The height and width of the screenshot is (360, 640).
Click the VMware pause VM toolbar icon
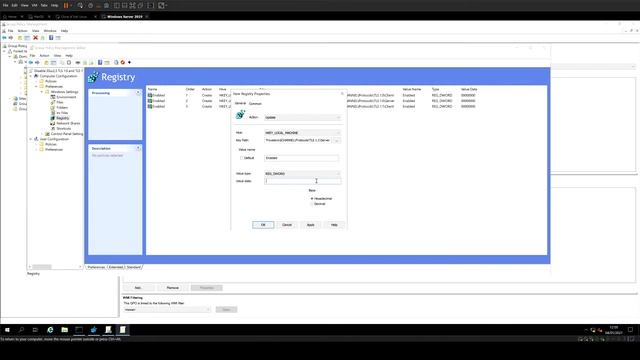click(x=66, y=5)
